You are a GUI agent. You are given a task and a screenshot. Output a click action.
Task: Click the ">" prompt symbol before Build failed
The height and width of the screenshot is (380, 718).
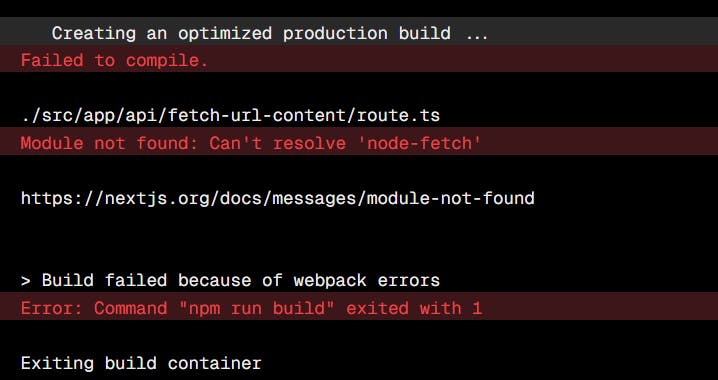[26, 281]
